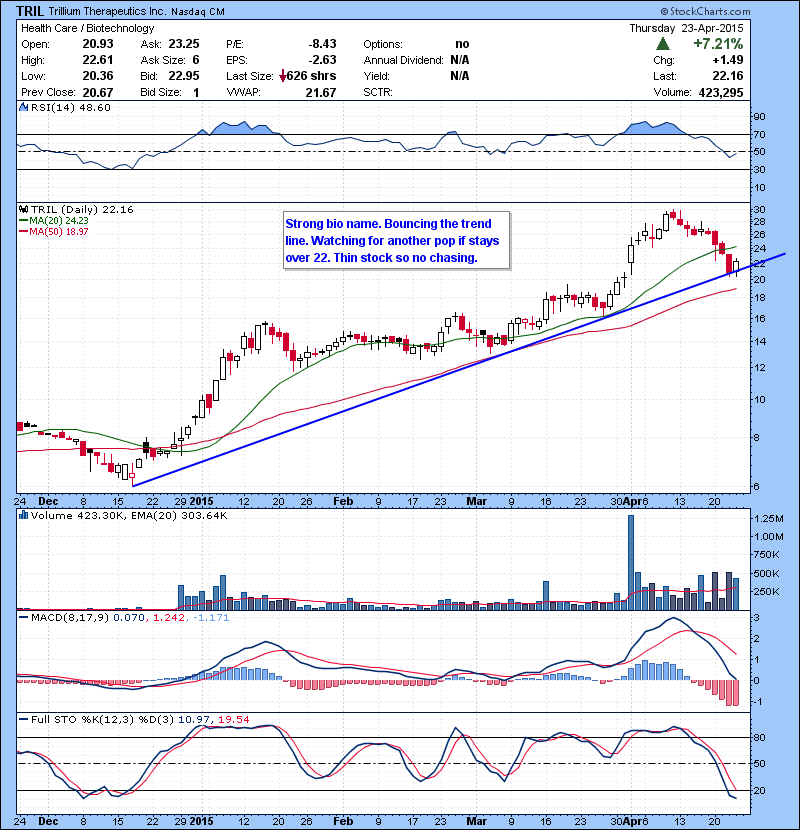This screenshot has width=800, height=830.
Task: Click the Open price 20.93
Action: (x=98, y=44)
